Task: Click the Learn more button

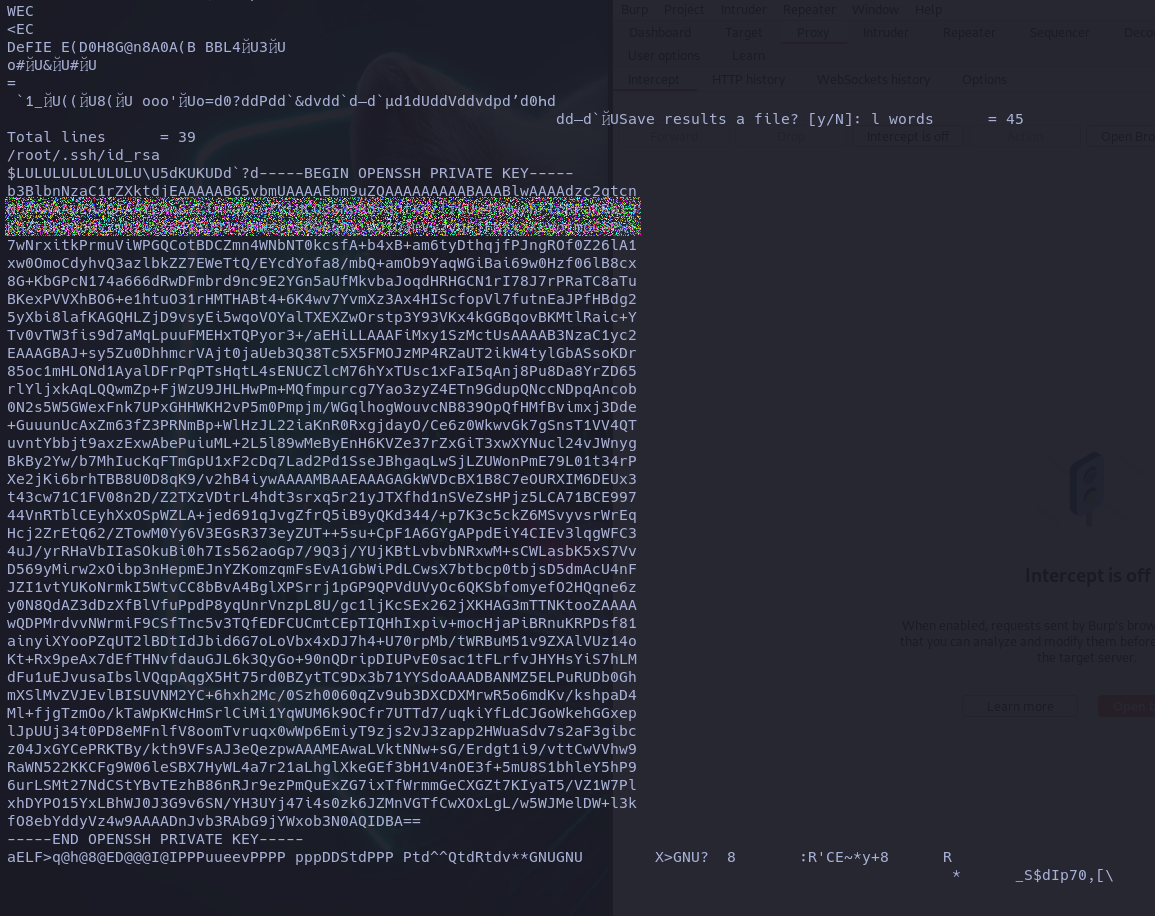Action: coord(1019,707)
